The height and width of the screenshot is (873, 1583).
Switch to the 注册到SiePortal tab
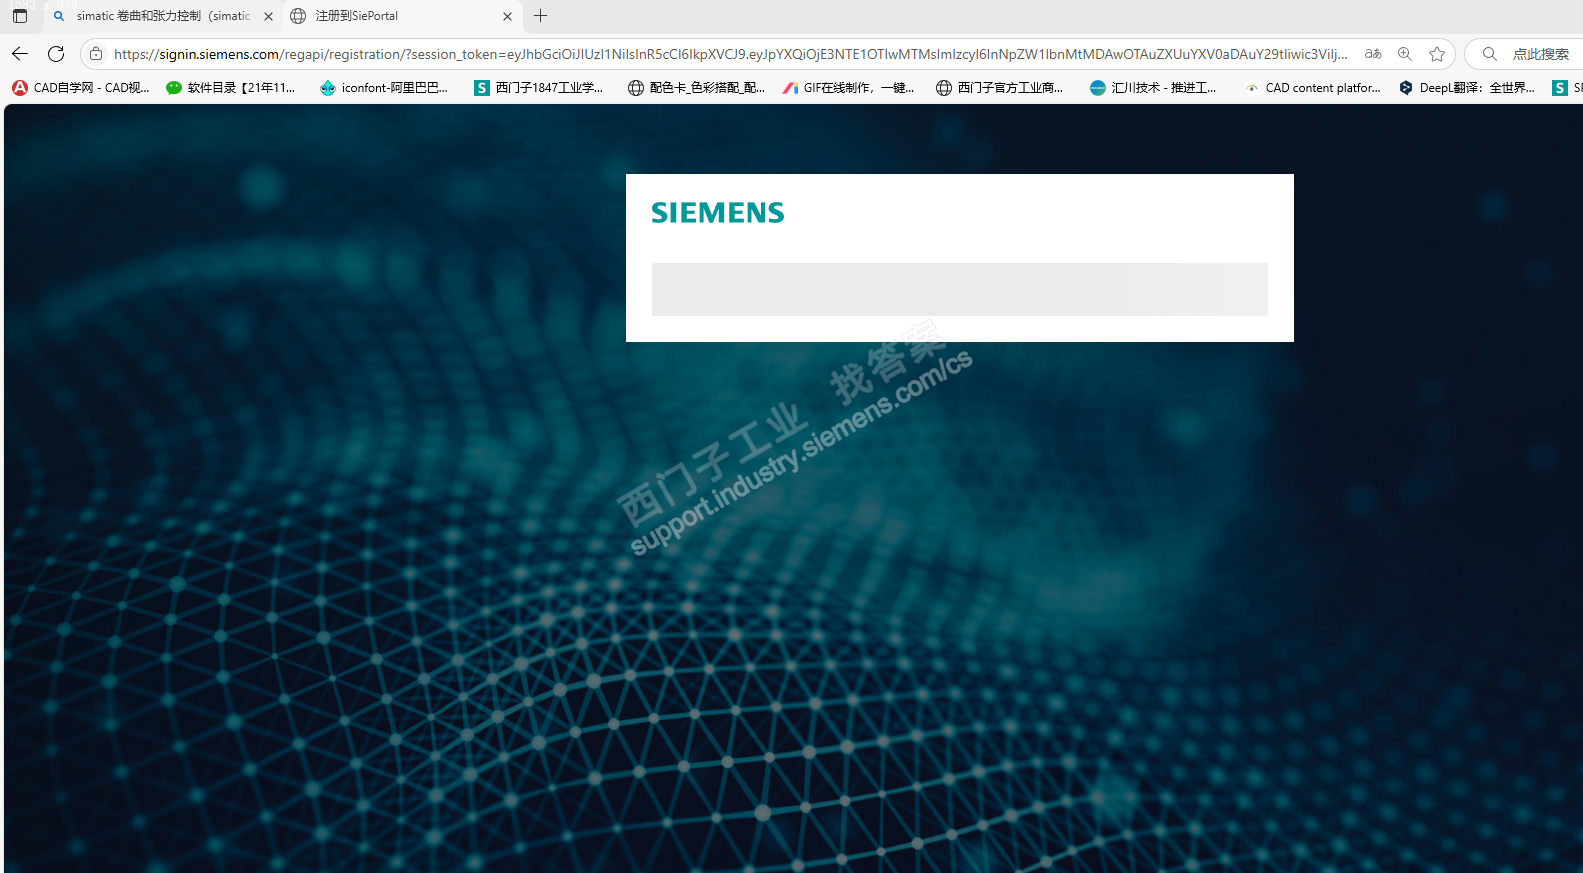(402, 16)
